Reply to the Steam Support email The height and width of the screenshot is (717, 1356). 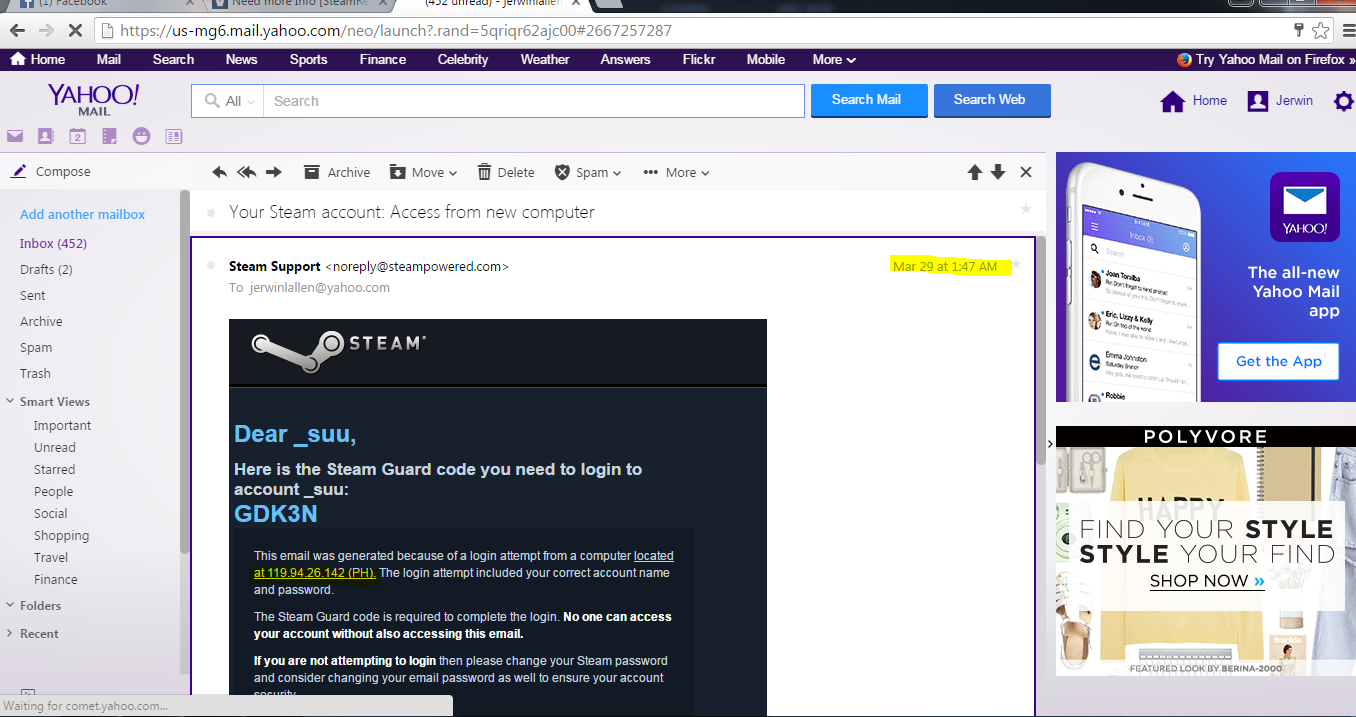point(220,172)
